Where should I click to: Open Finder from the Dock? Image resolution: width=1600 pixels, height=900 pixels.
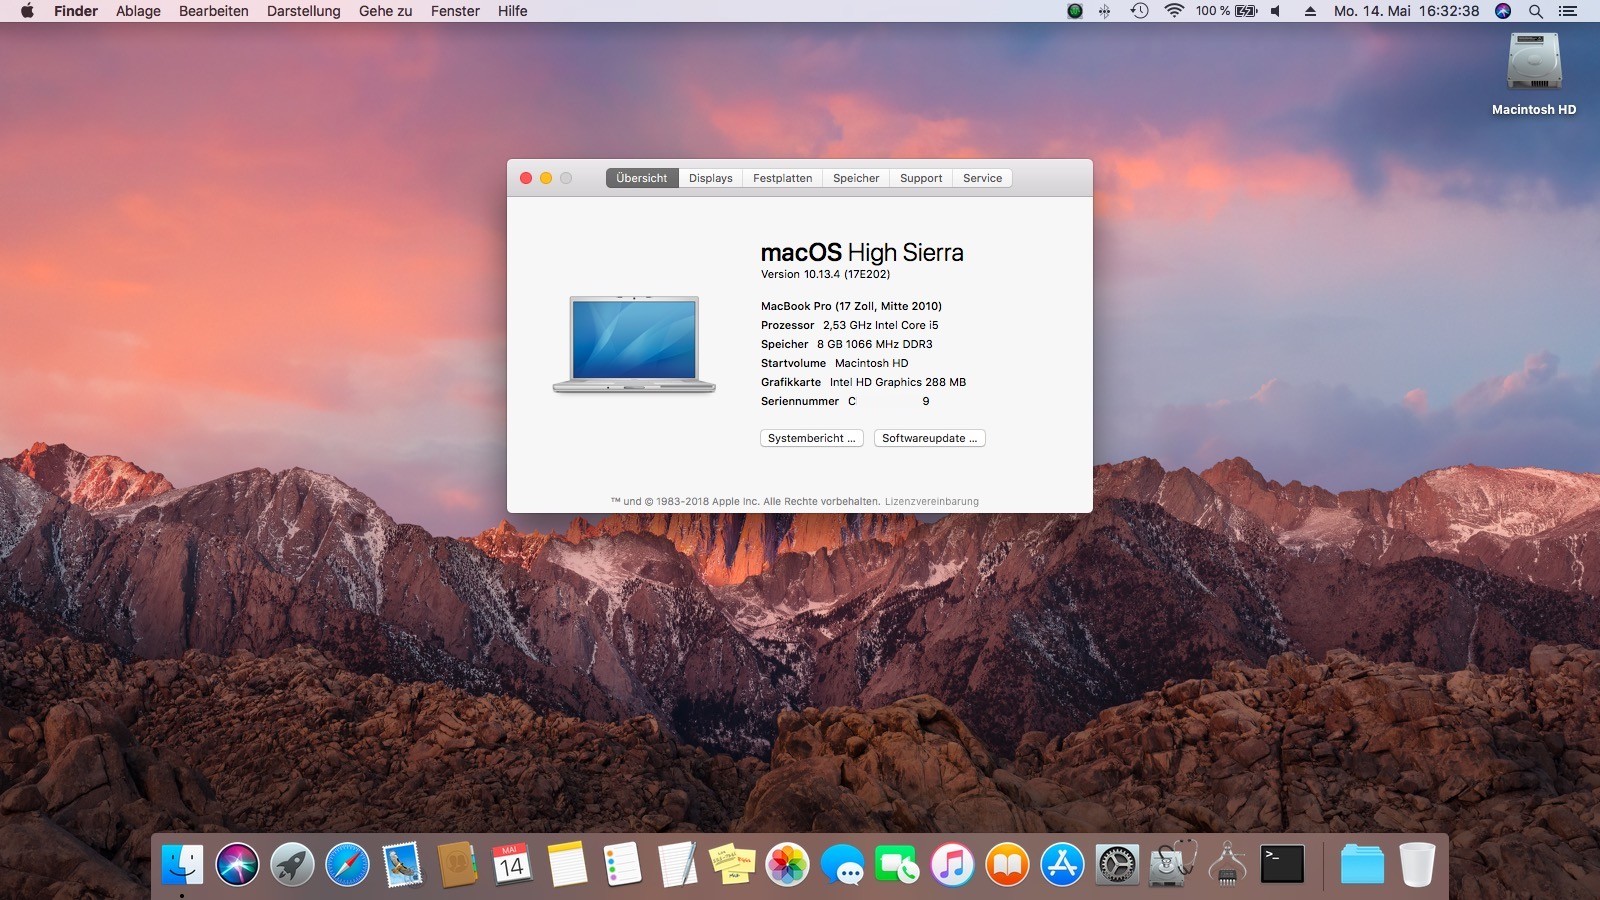pos(182,864)
